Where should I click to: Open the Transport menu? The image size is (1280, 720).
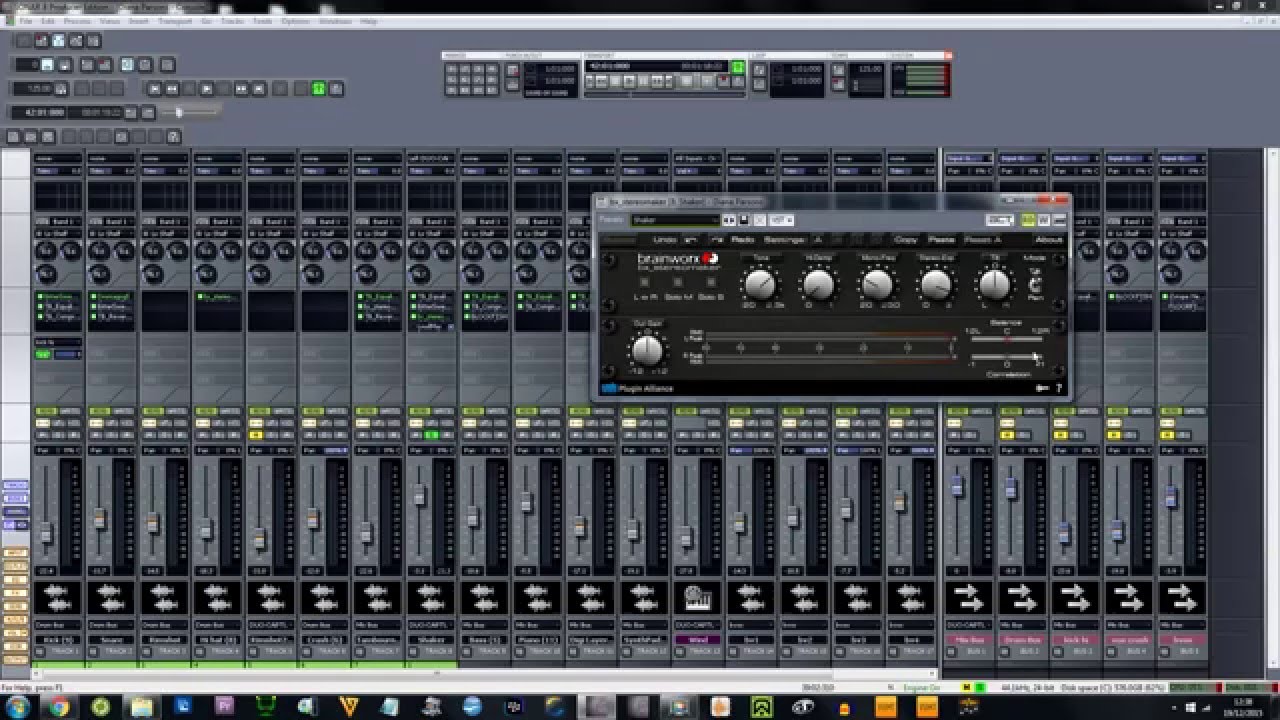175,21
